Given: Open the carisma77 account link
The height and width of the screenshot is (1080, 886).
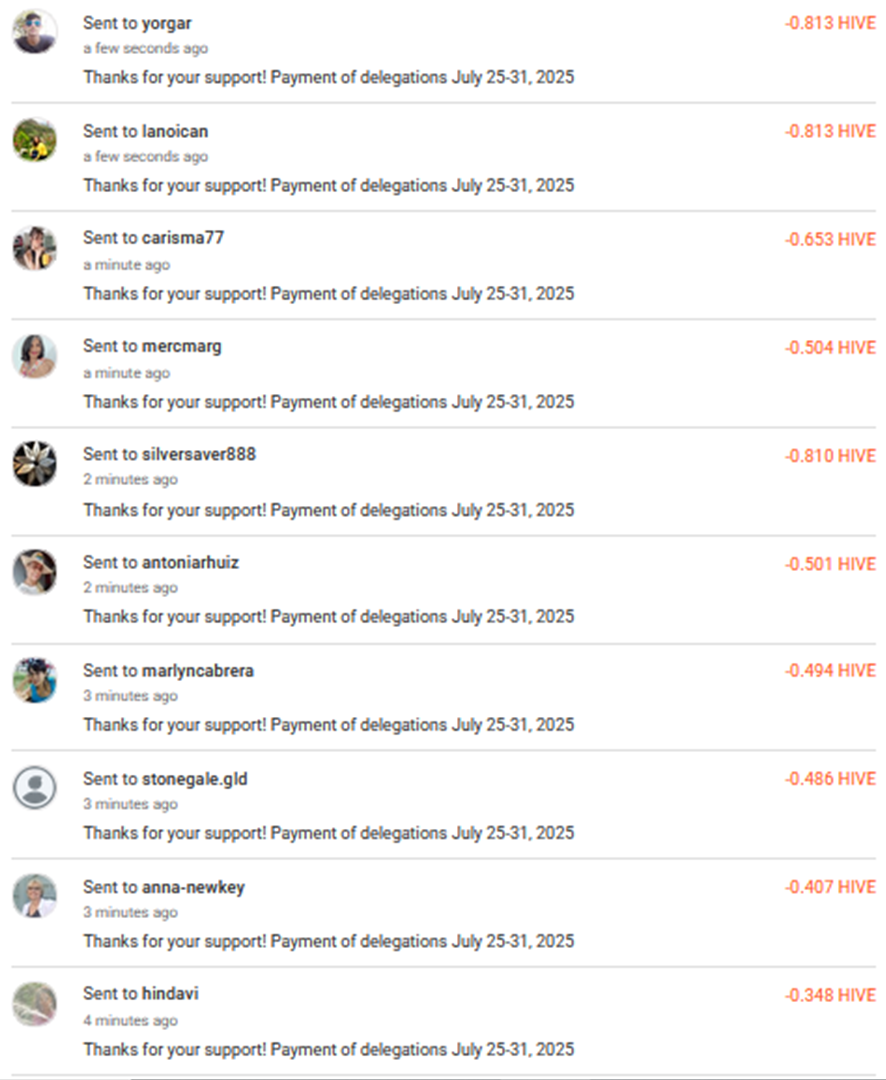Looking at the screenshot, I should click(183, 238).
